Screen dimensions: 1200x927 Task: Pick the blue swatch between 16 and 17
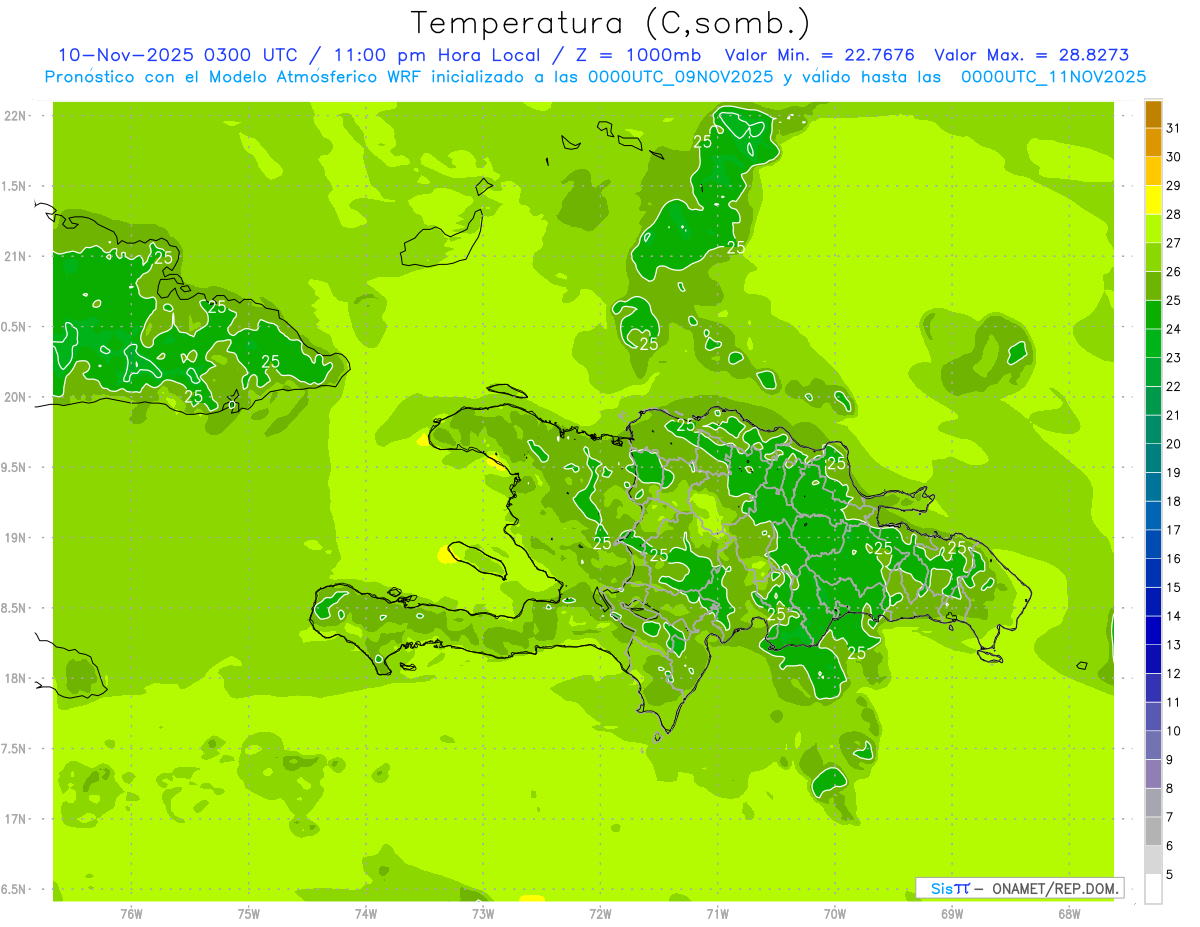(x=1153, y=545)
